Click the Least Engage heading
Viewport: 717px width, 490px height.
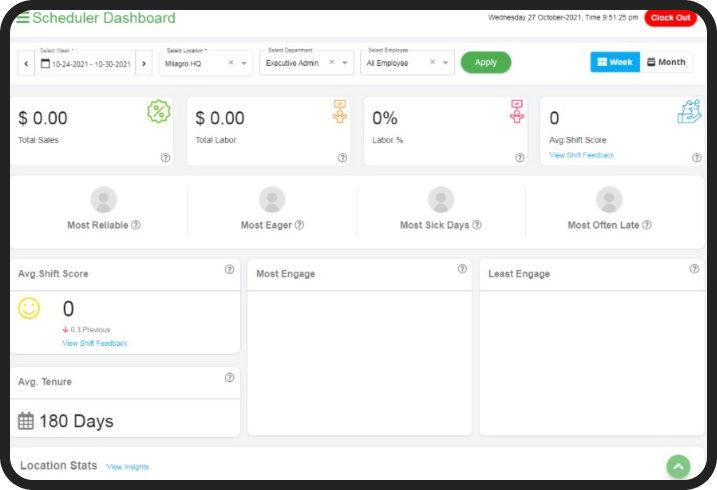point(519,274)
